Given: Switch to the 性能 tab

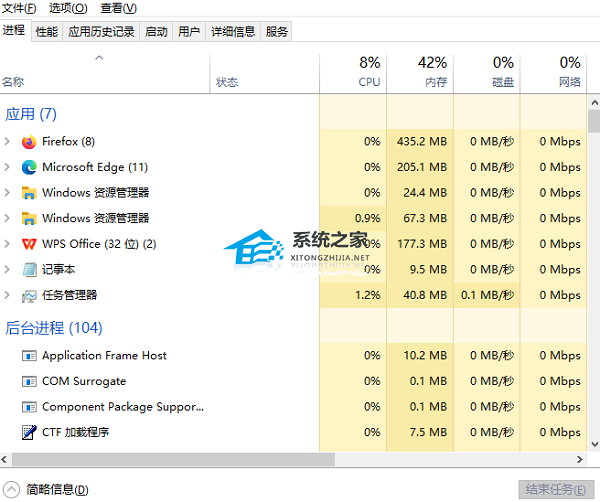Looking at the screenshot, I should click(46, 31).
